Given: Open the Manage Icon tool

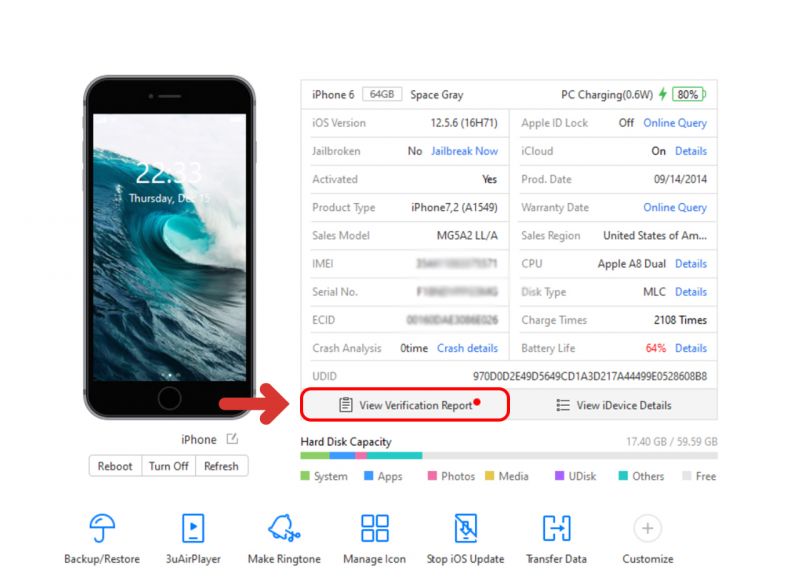Looking at the screenshot, I should (x=374, y=528).
